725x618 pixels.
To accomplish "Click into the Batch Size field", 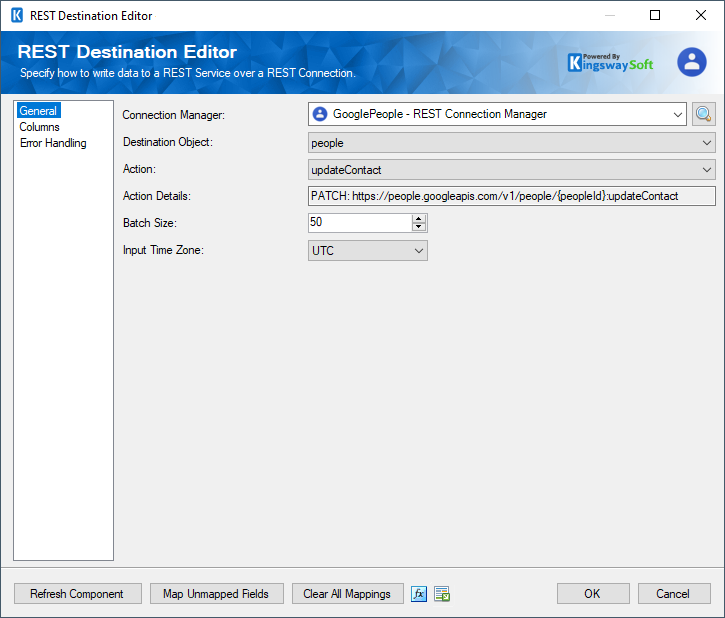I will pos(360,223).
